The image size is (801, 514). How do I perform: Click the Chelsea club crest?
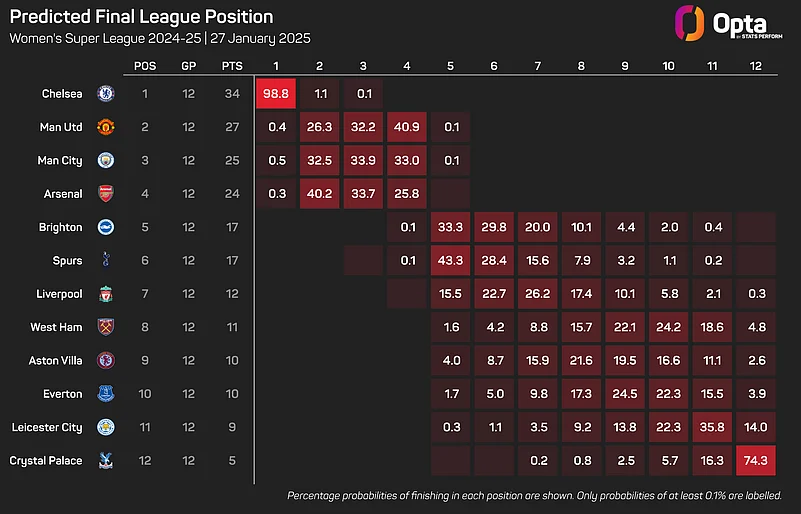click(x=105, y=94)
